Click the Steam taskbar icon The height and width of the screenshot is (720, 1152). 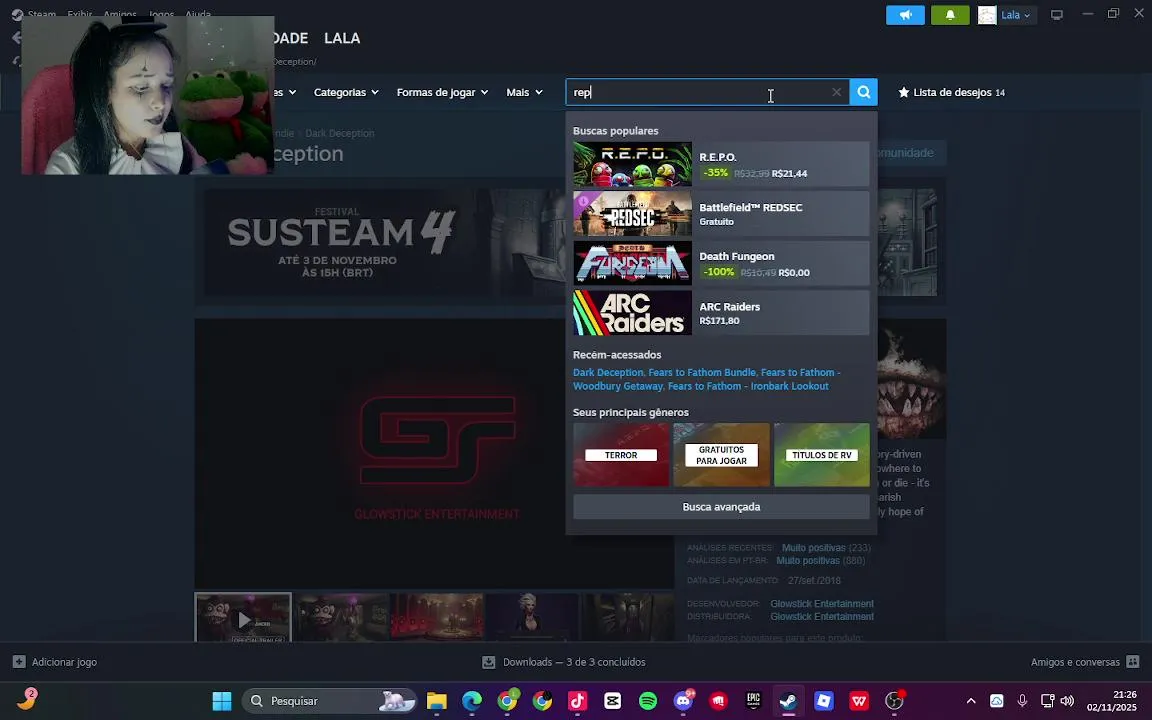(788, 701)
